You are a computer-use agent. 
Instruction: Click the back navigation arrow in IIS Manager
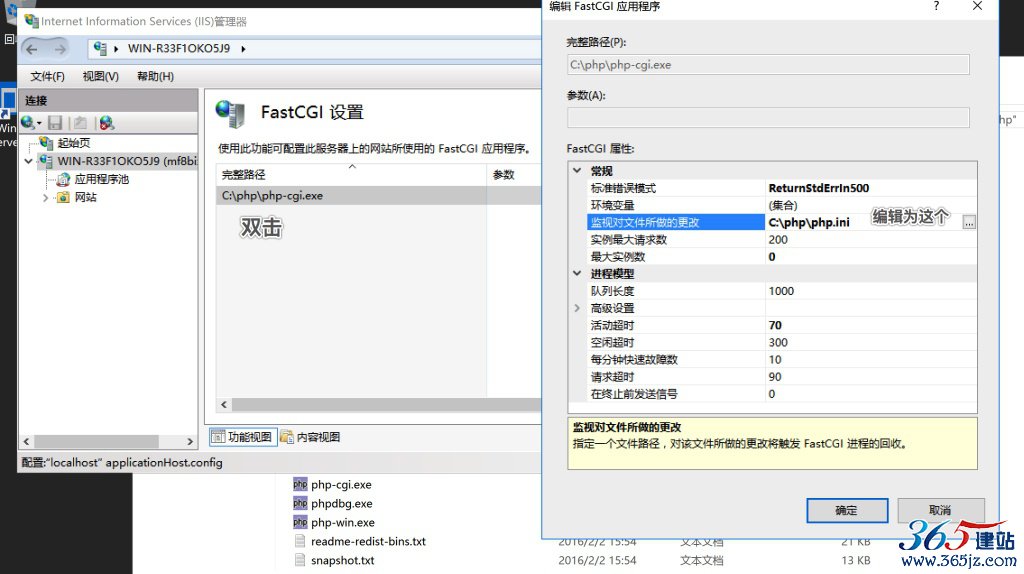tap(32, 49)
